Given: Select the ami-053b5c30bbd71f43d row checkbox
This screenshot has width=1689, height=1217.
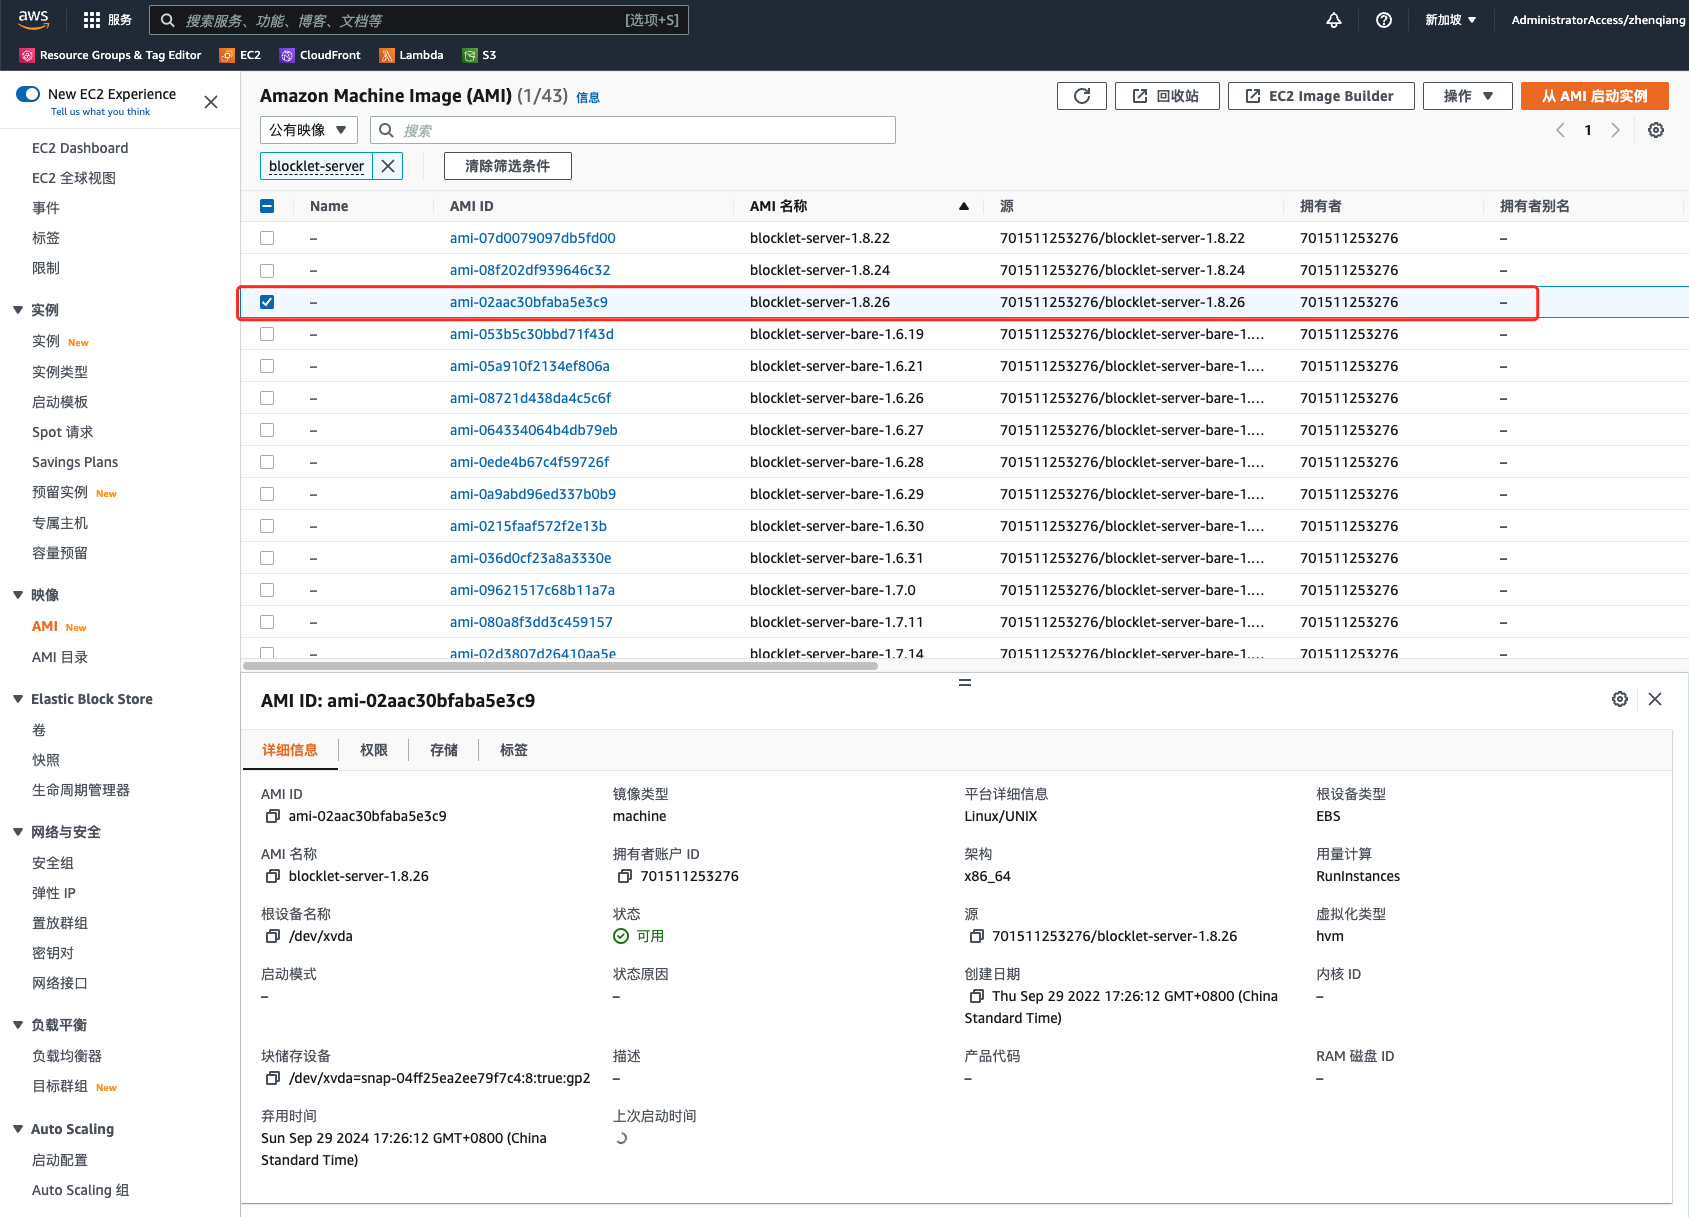Looking at the screenshot, I should [x=267, y=334].
